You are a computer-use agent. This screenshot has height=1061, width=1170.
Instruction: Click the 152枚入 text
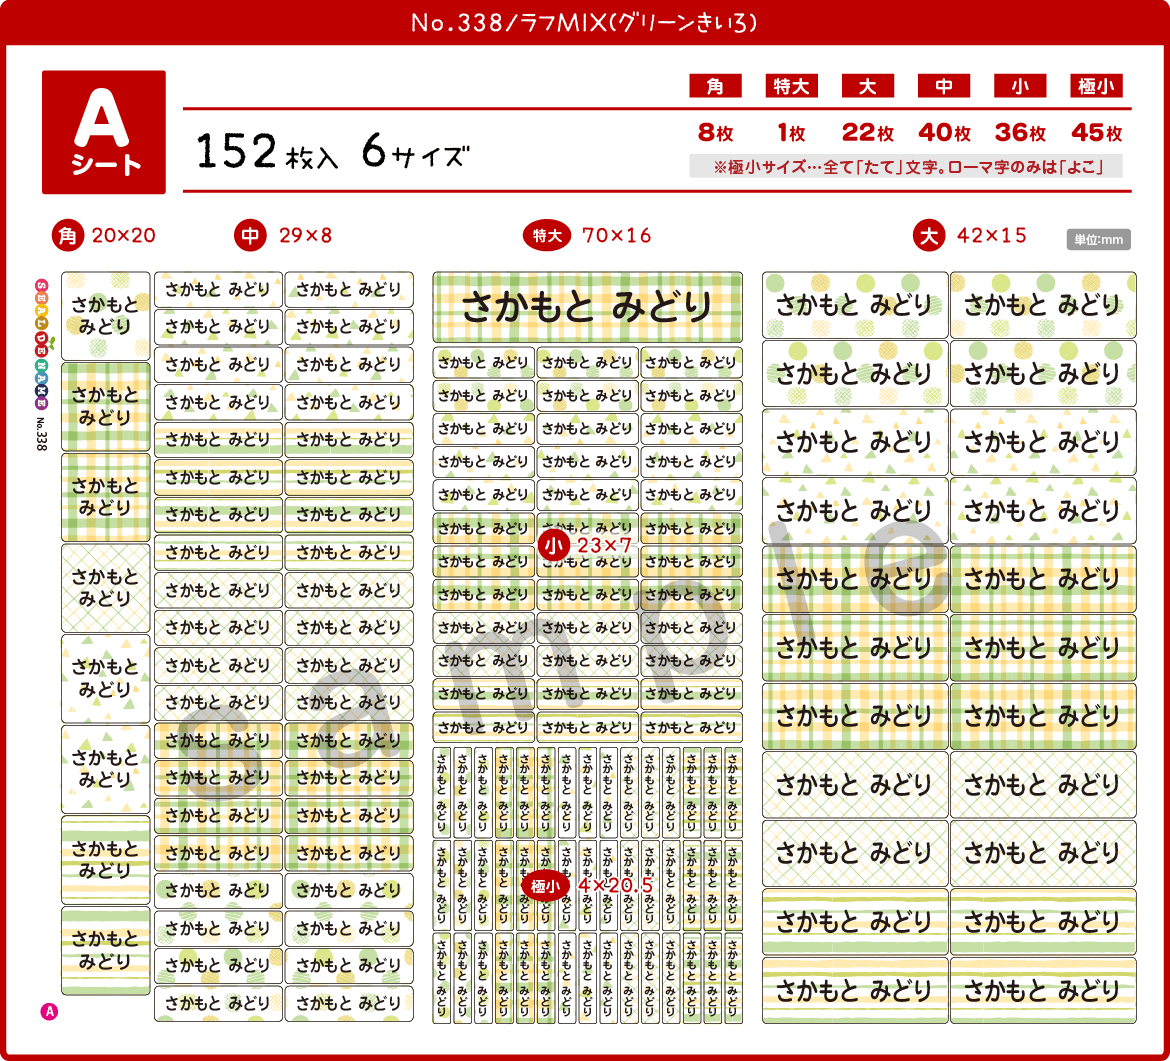[267, 151]
